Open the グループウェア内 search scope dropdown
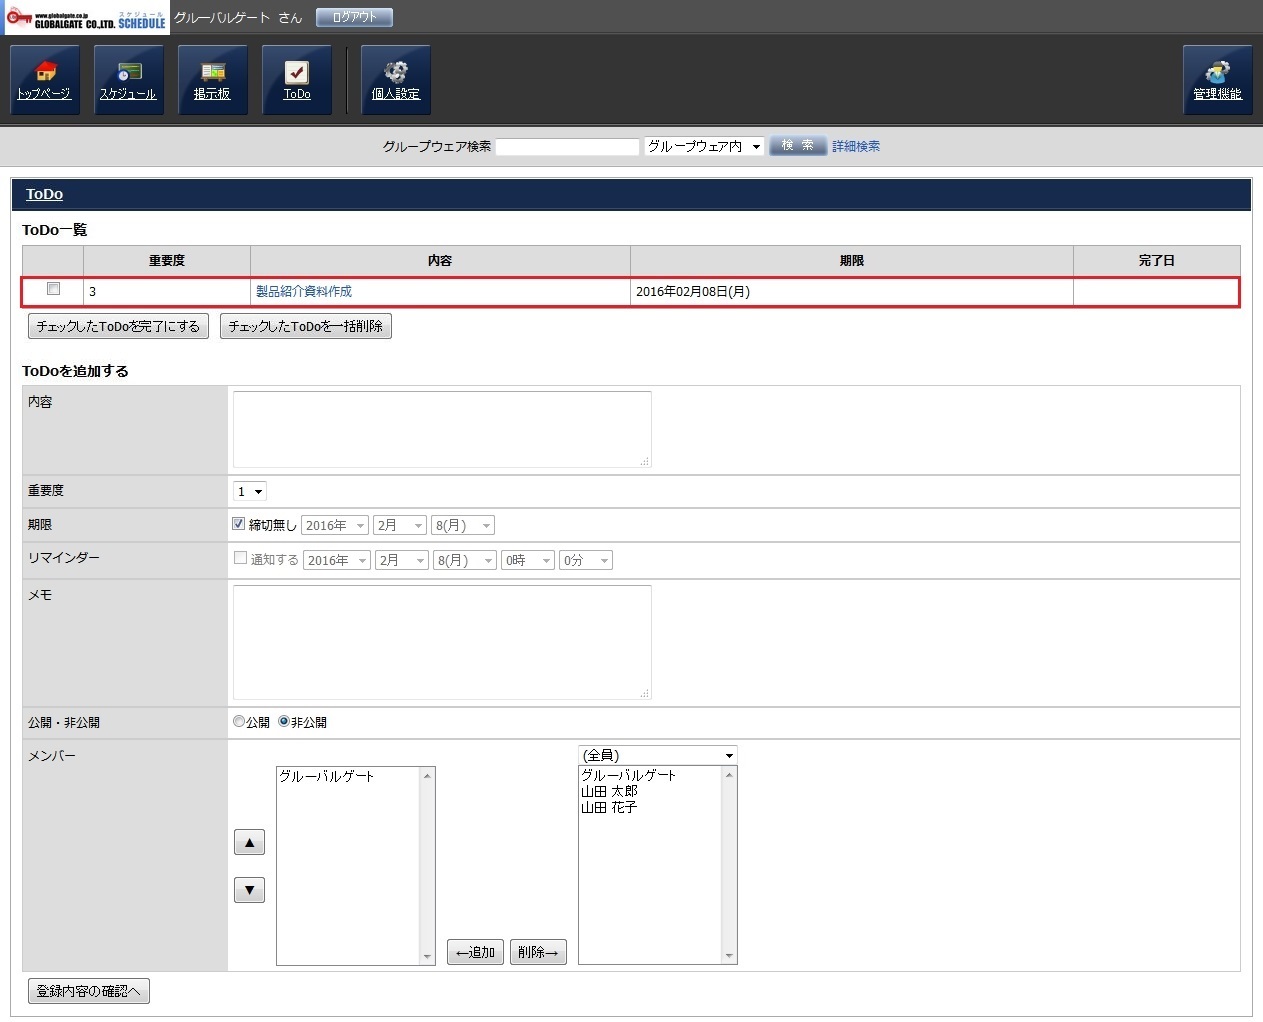 pos(704,146)
